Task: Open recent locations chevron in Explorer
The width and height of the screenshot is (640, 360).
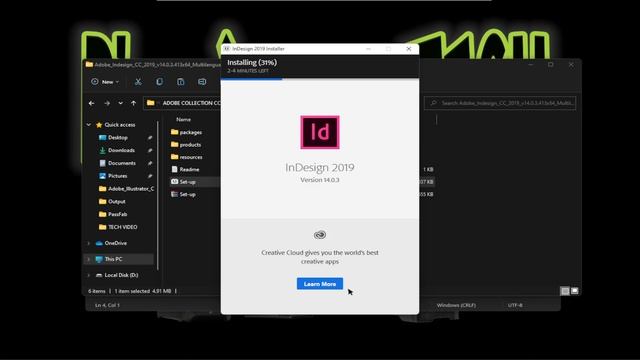Action: 120,103
